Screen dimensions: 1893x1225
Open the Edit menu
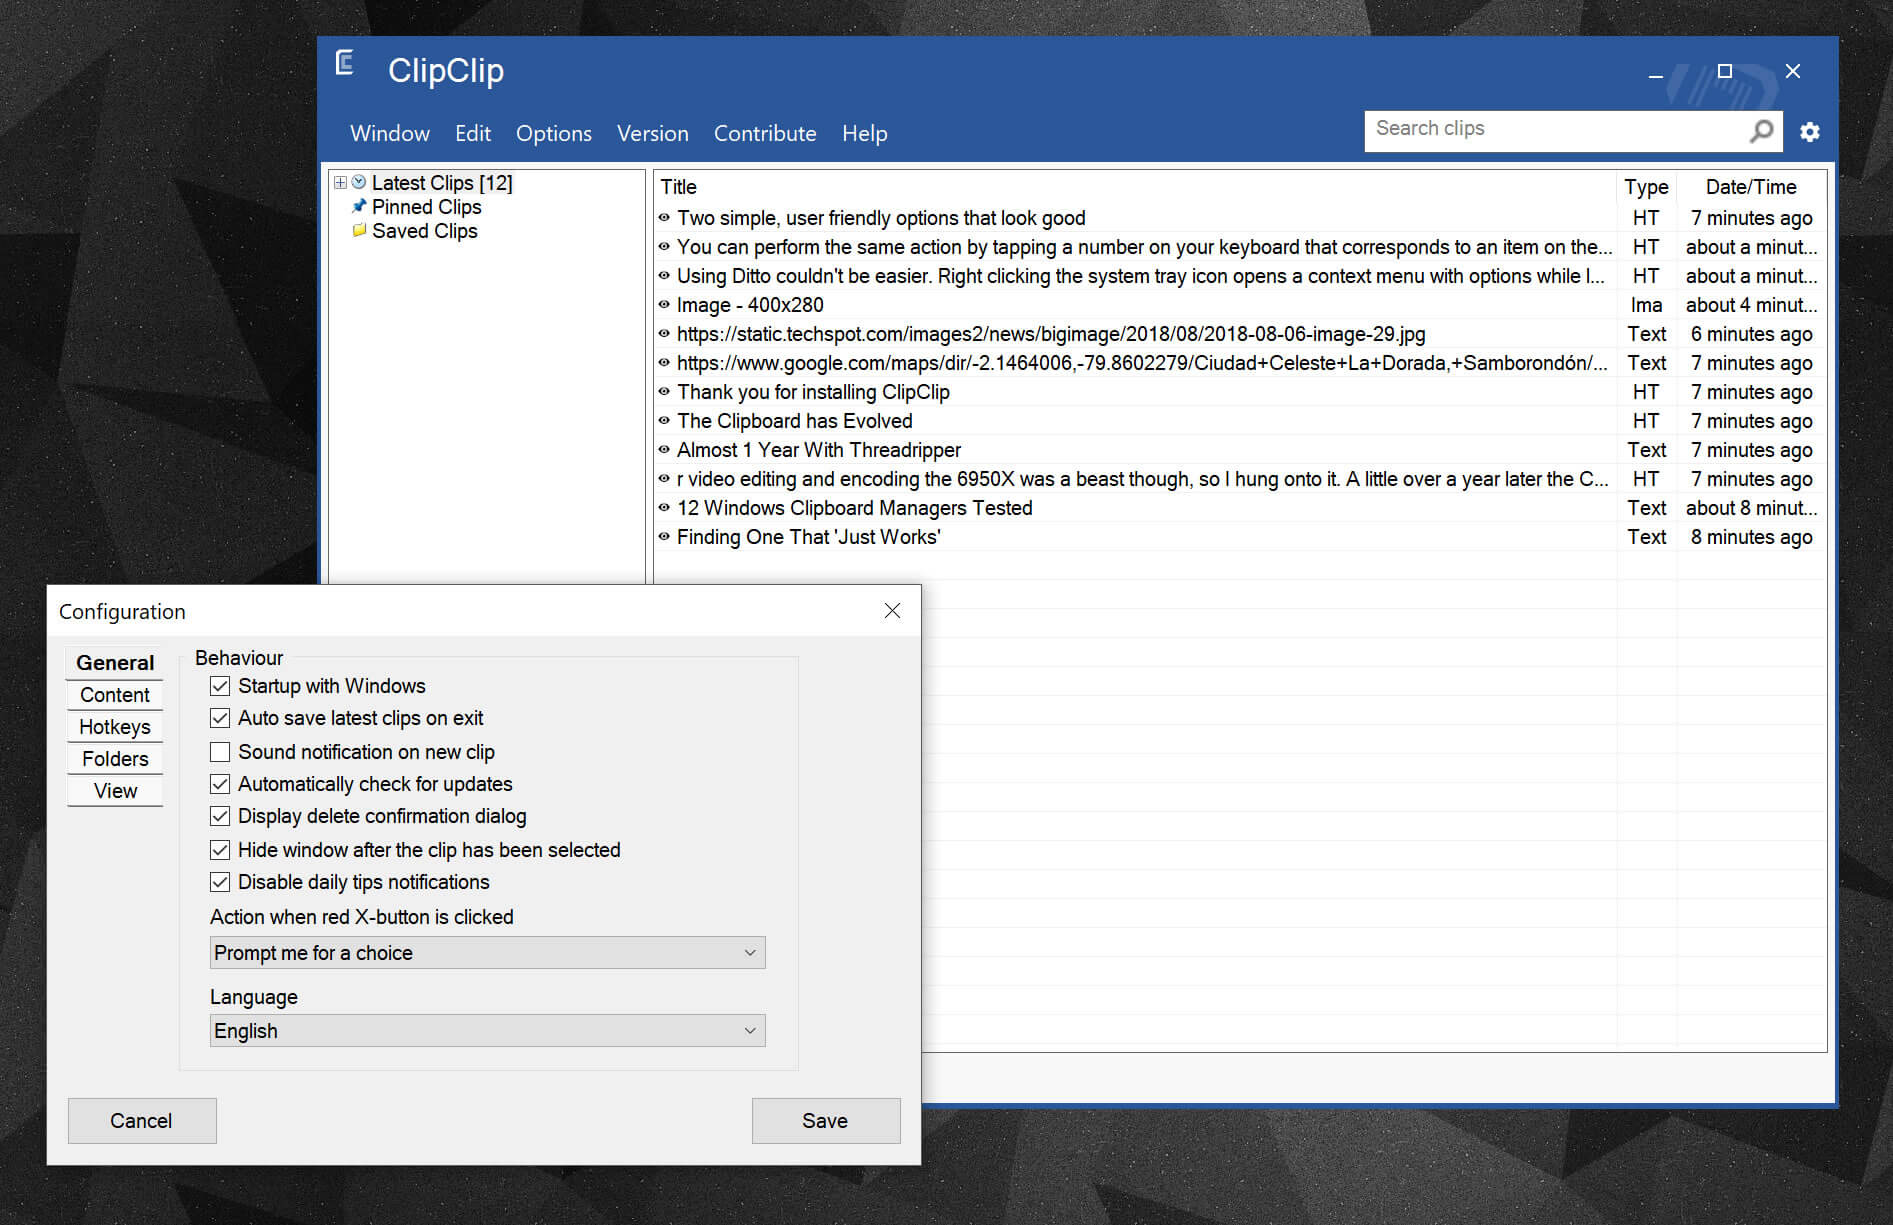tap(472, 133)
